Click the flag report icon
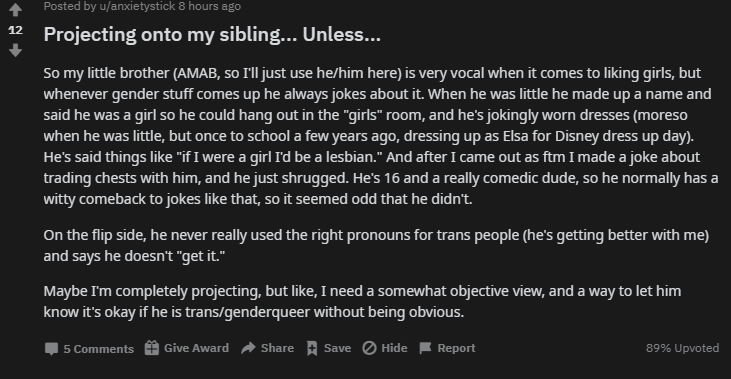 point(425,348)
